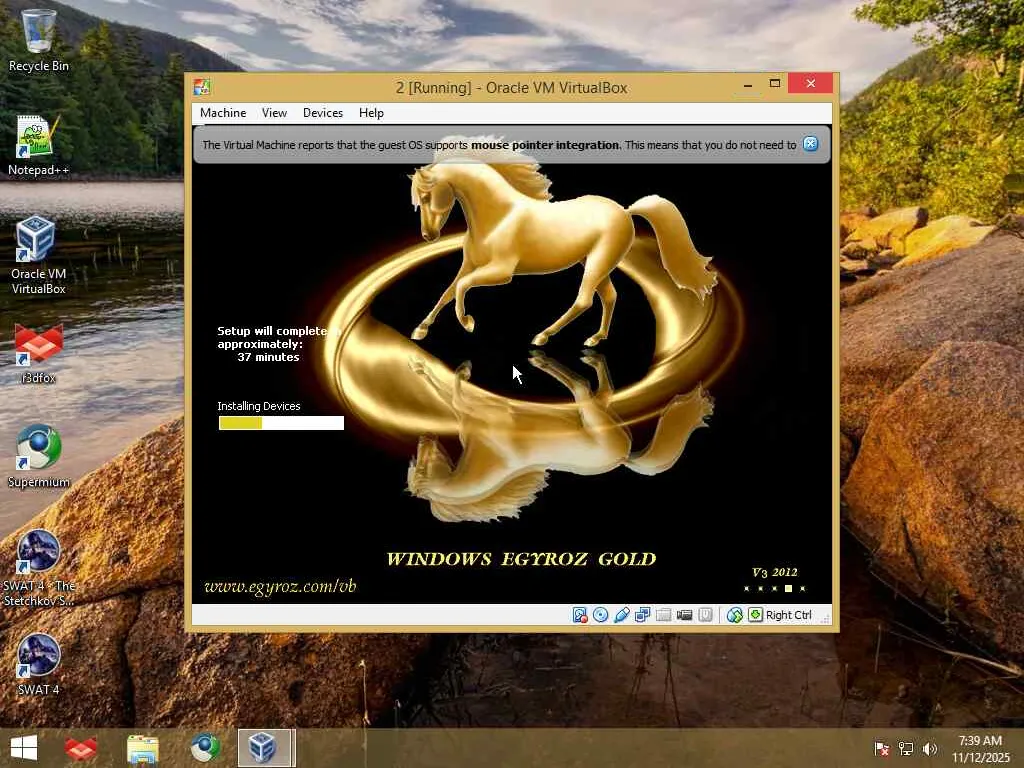This screenshot has height=768, width=1024.
Task: Click the network adapters indicator in VirtualBox status bar
Action: click(x=643, y=615)
